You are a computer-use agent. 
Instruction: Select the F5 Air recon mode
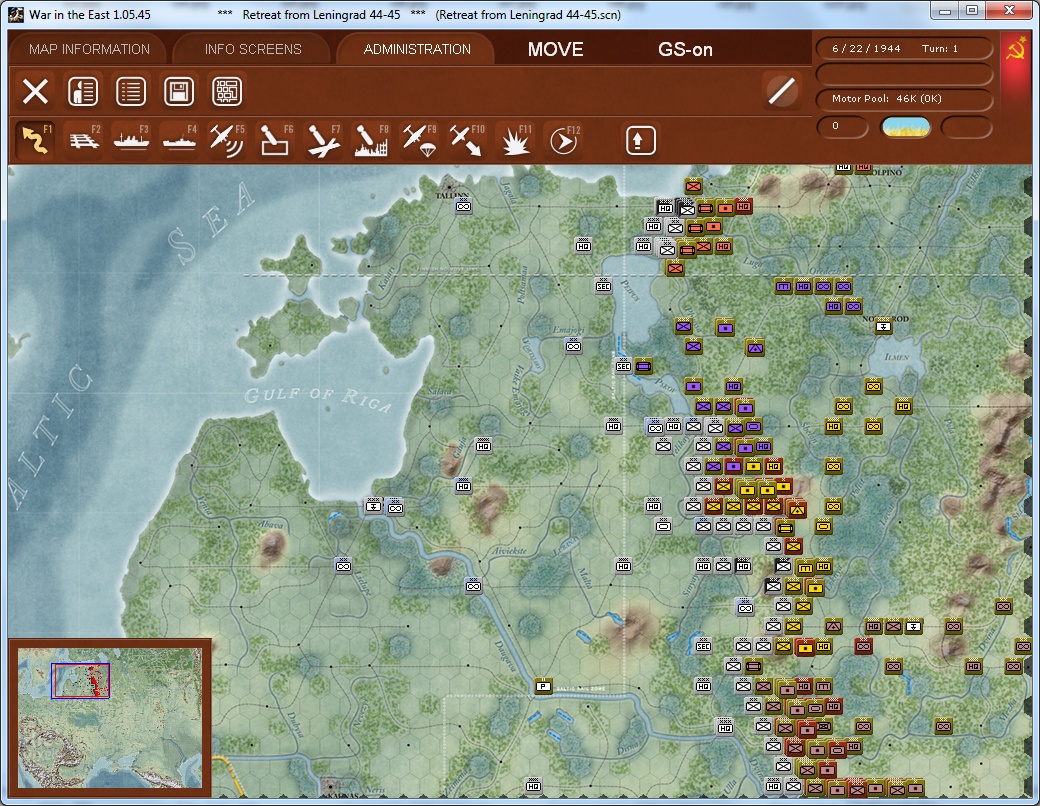tap(226, 140)
